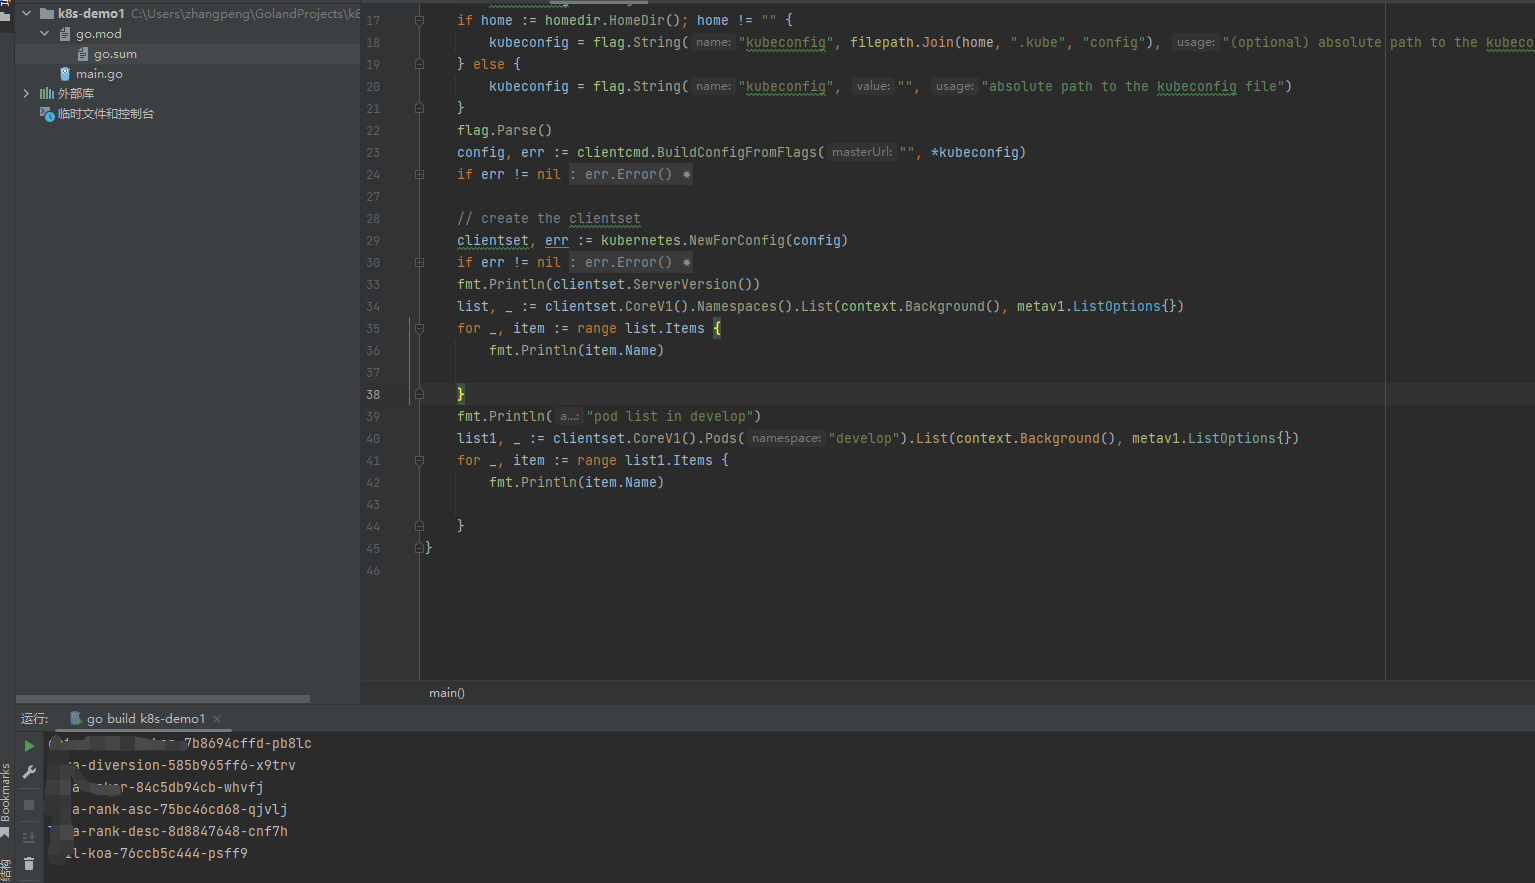1535x883 pixels.
Task: Expand folded err block at line 30
Action: (419, 262)
